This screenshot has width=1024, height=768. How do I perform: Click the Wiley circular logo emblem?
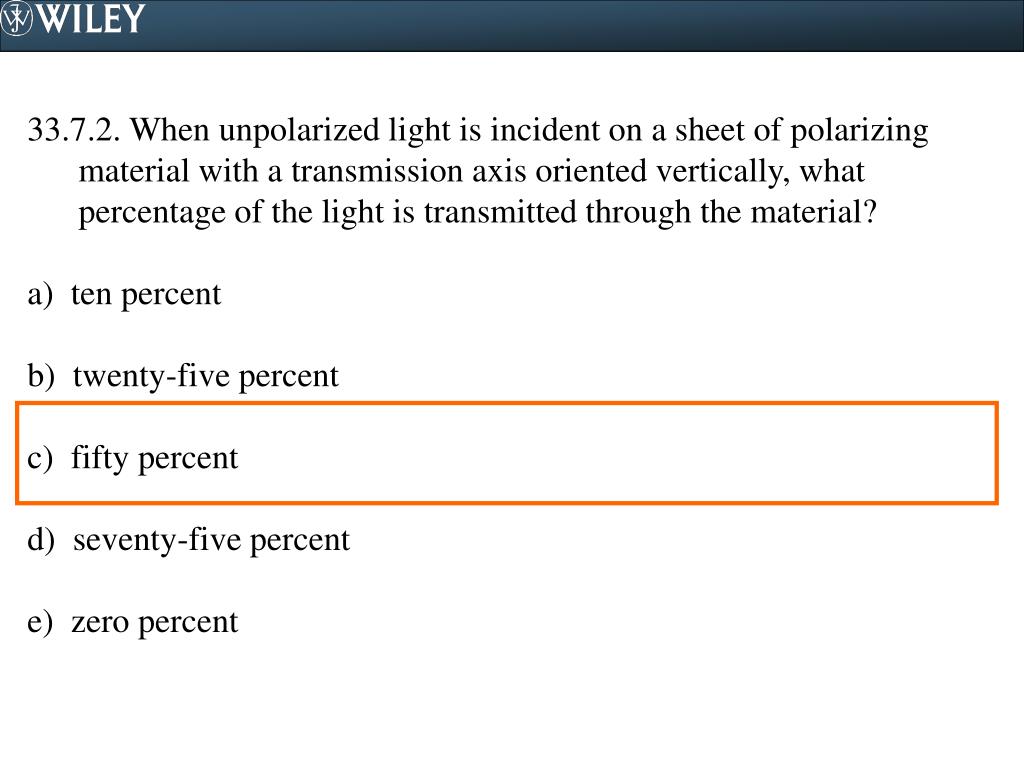click(16, 18)
